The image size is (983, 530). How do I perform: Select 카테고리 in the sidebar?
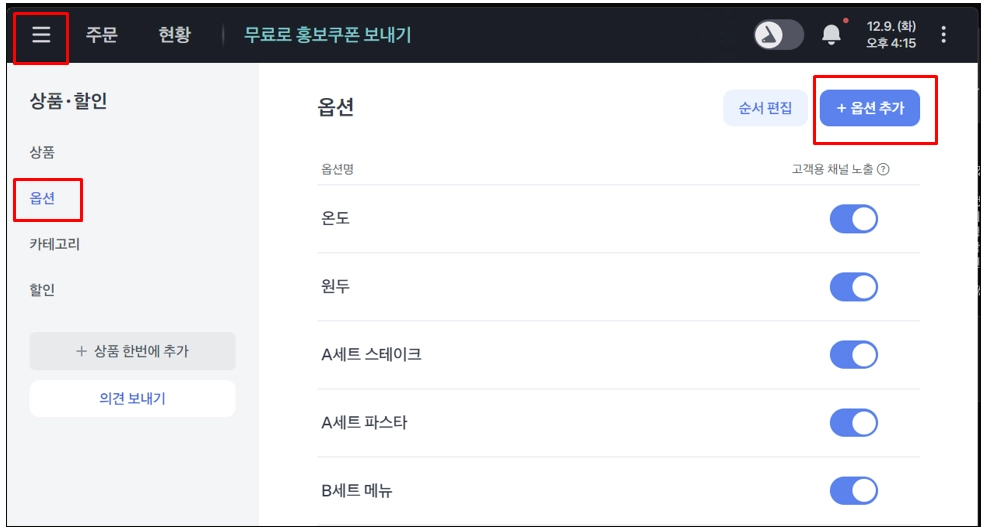point(55,244)
